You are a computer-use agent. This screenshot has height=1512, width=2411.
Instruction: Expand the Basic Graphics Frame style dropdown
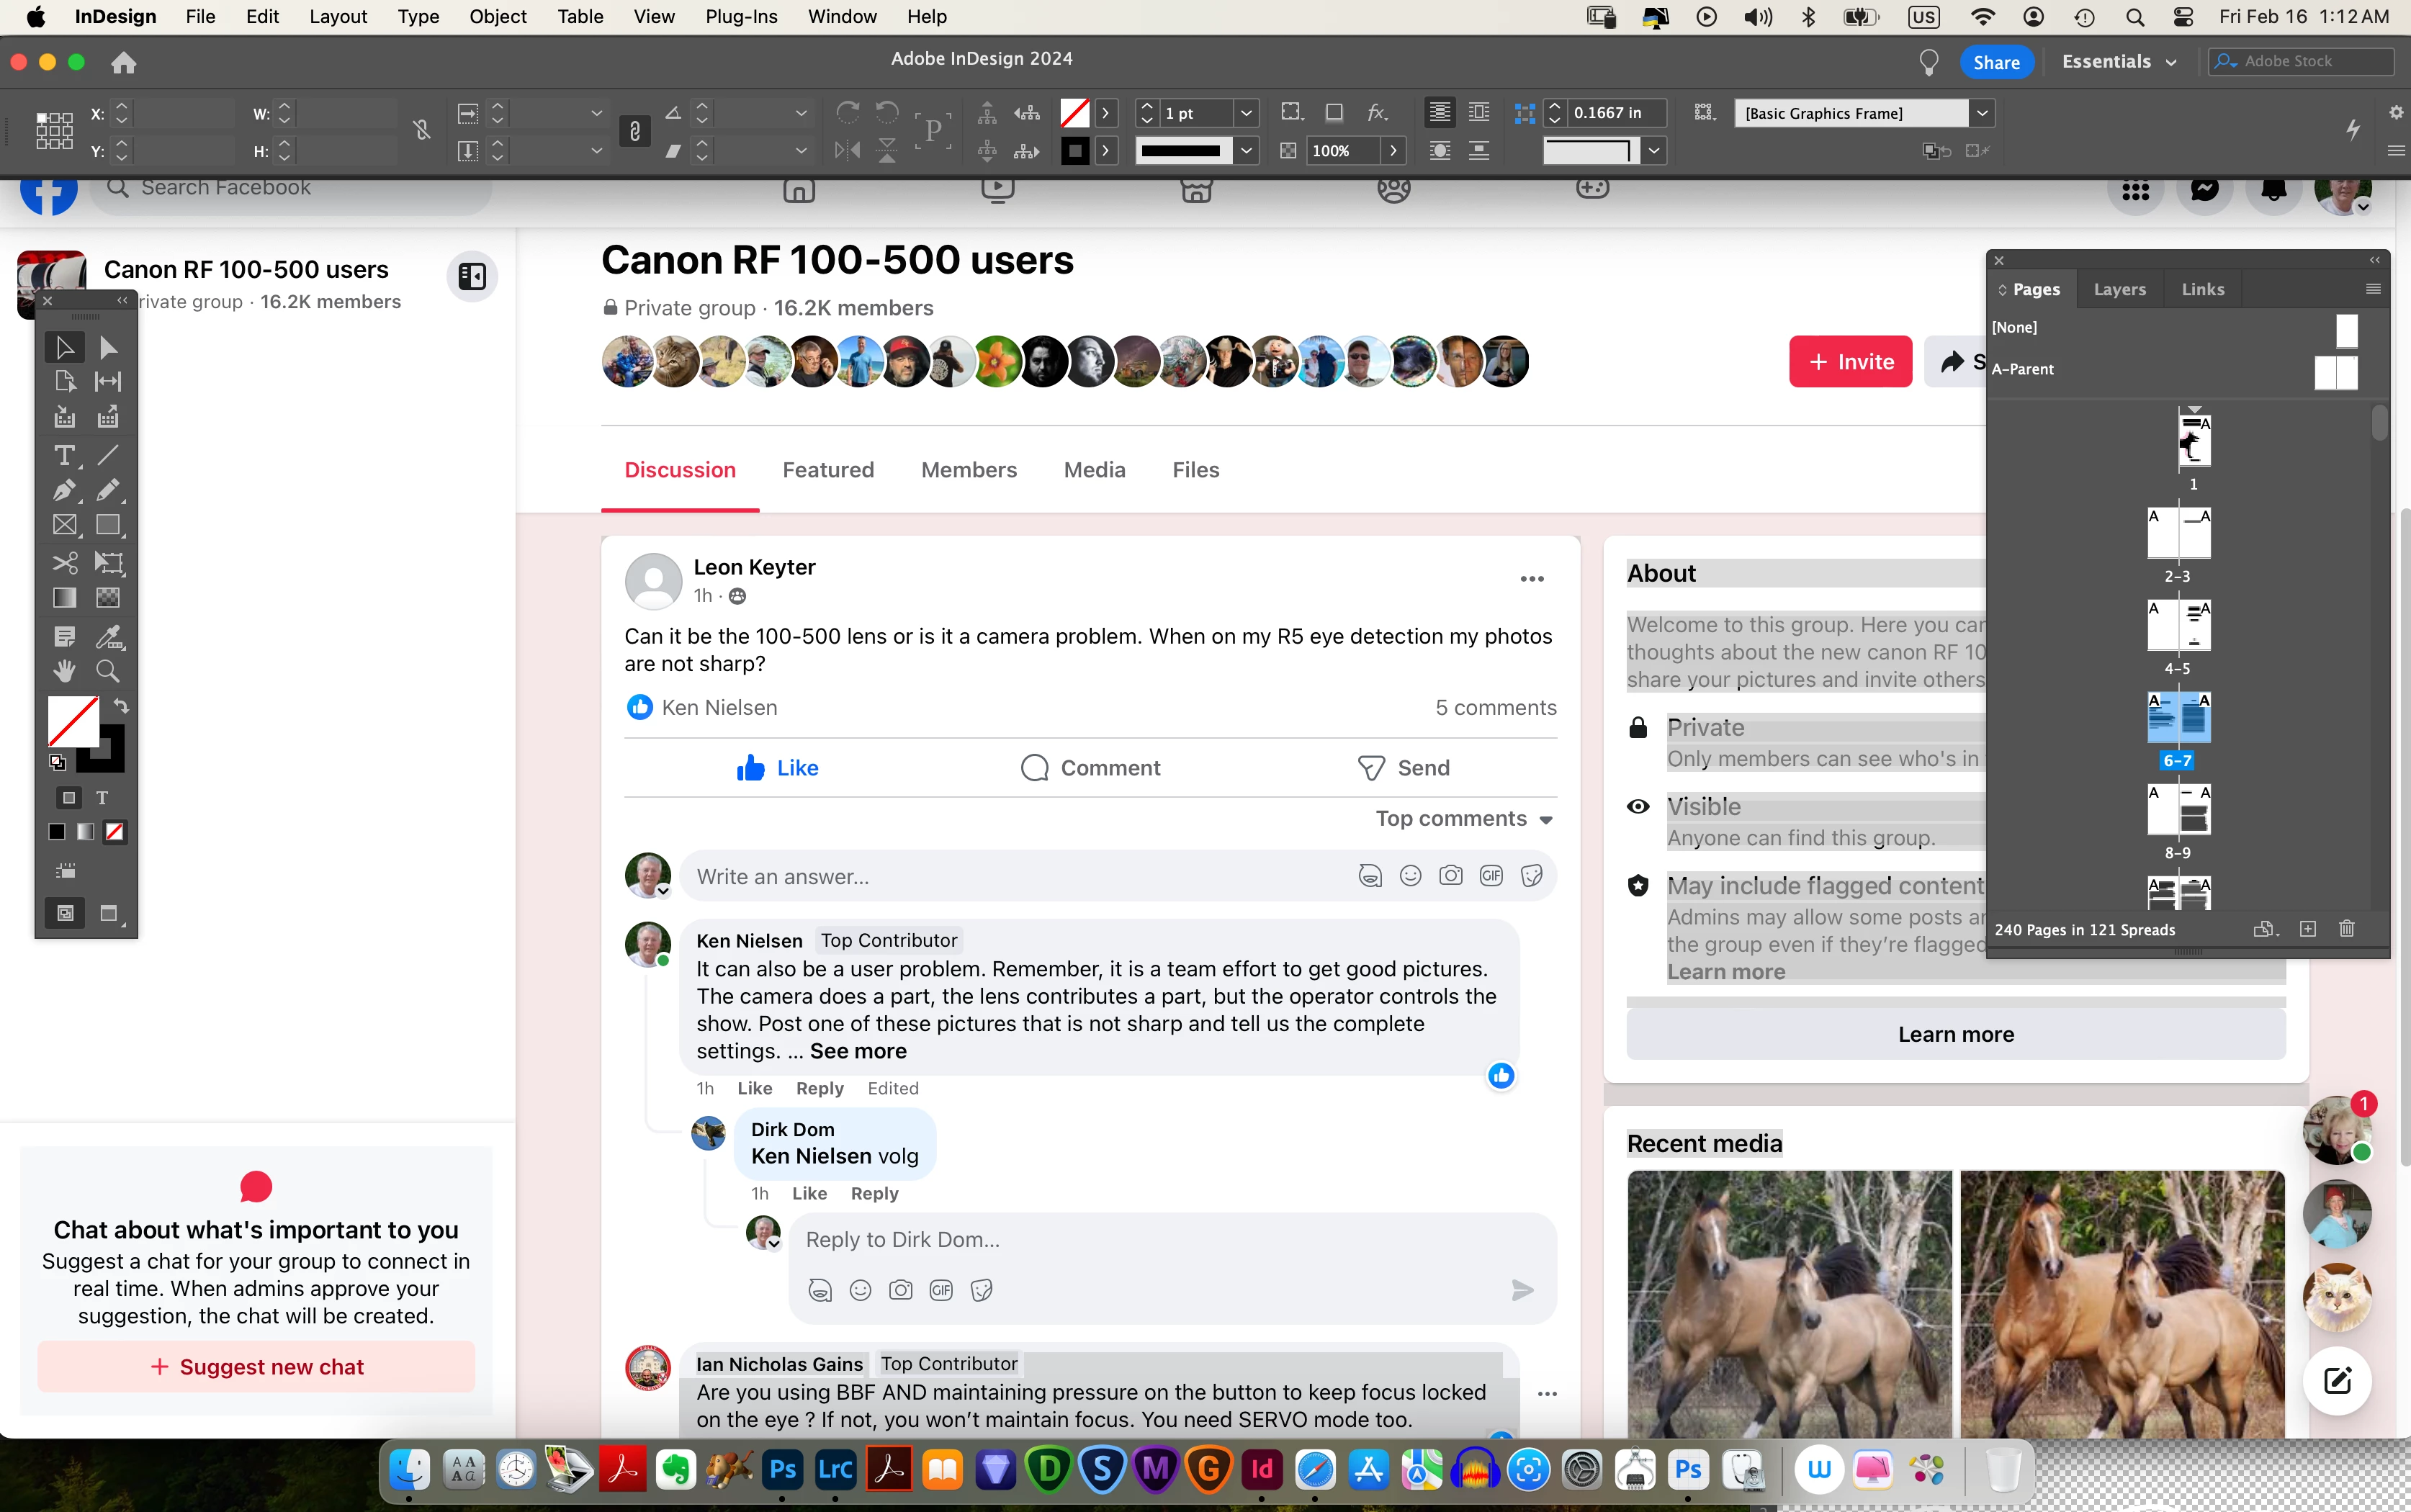pyautogui.click(x=1981, y=113)
